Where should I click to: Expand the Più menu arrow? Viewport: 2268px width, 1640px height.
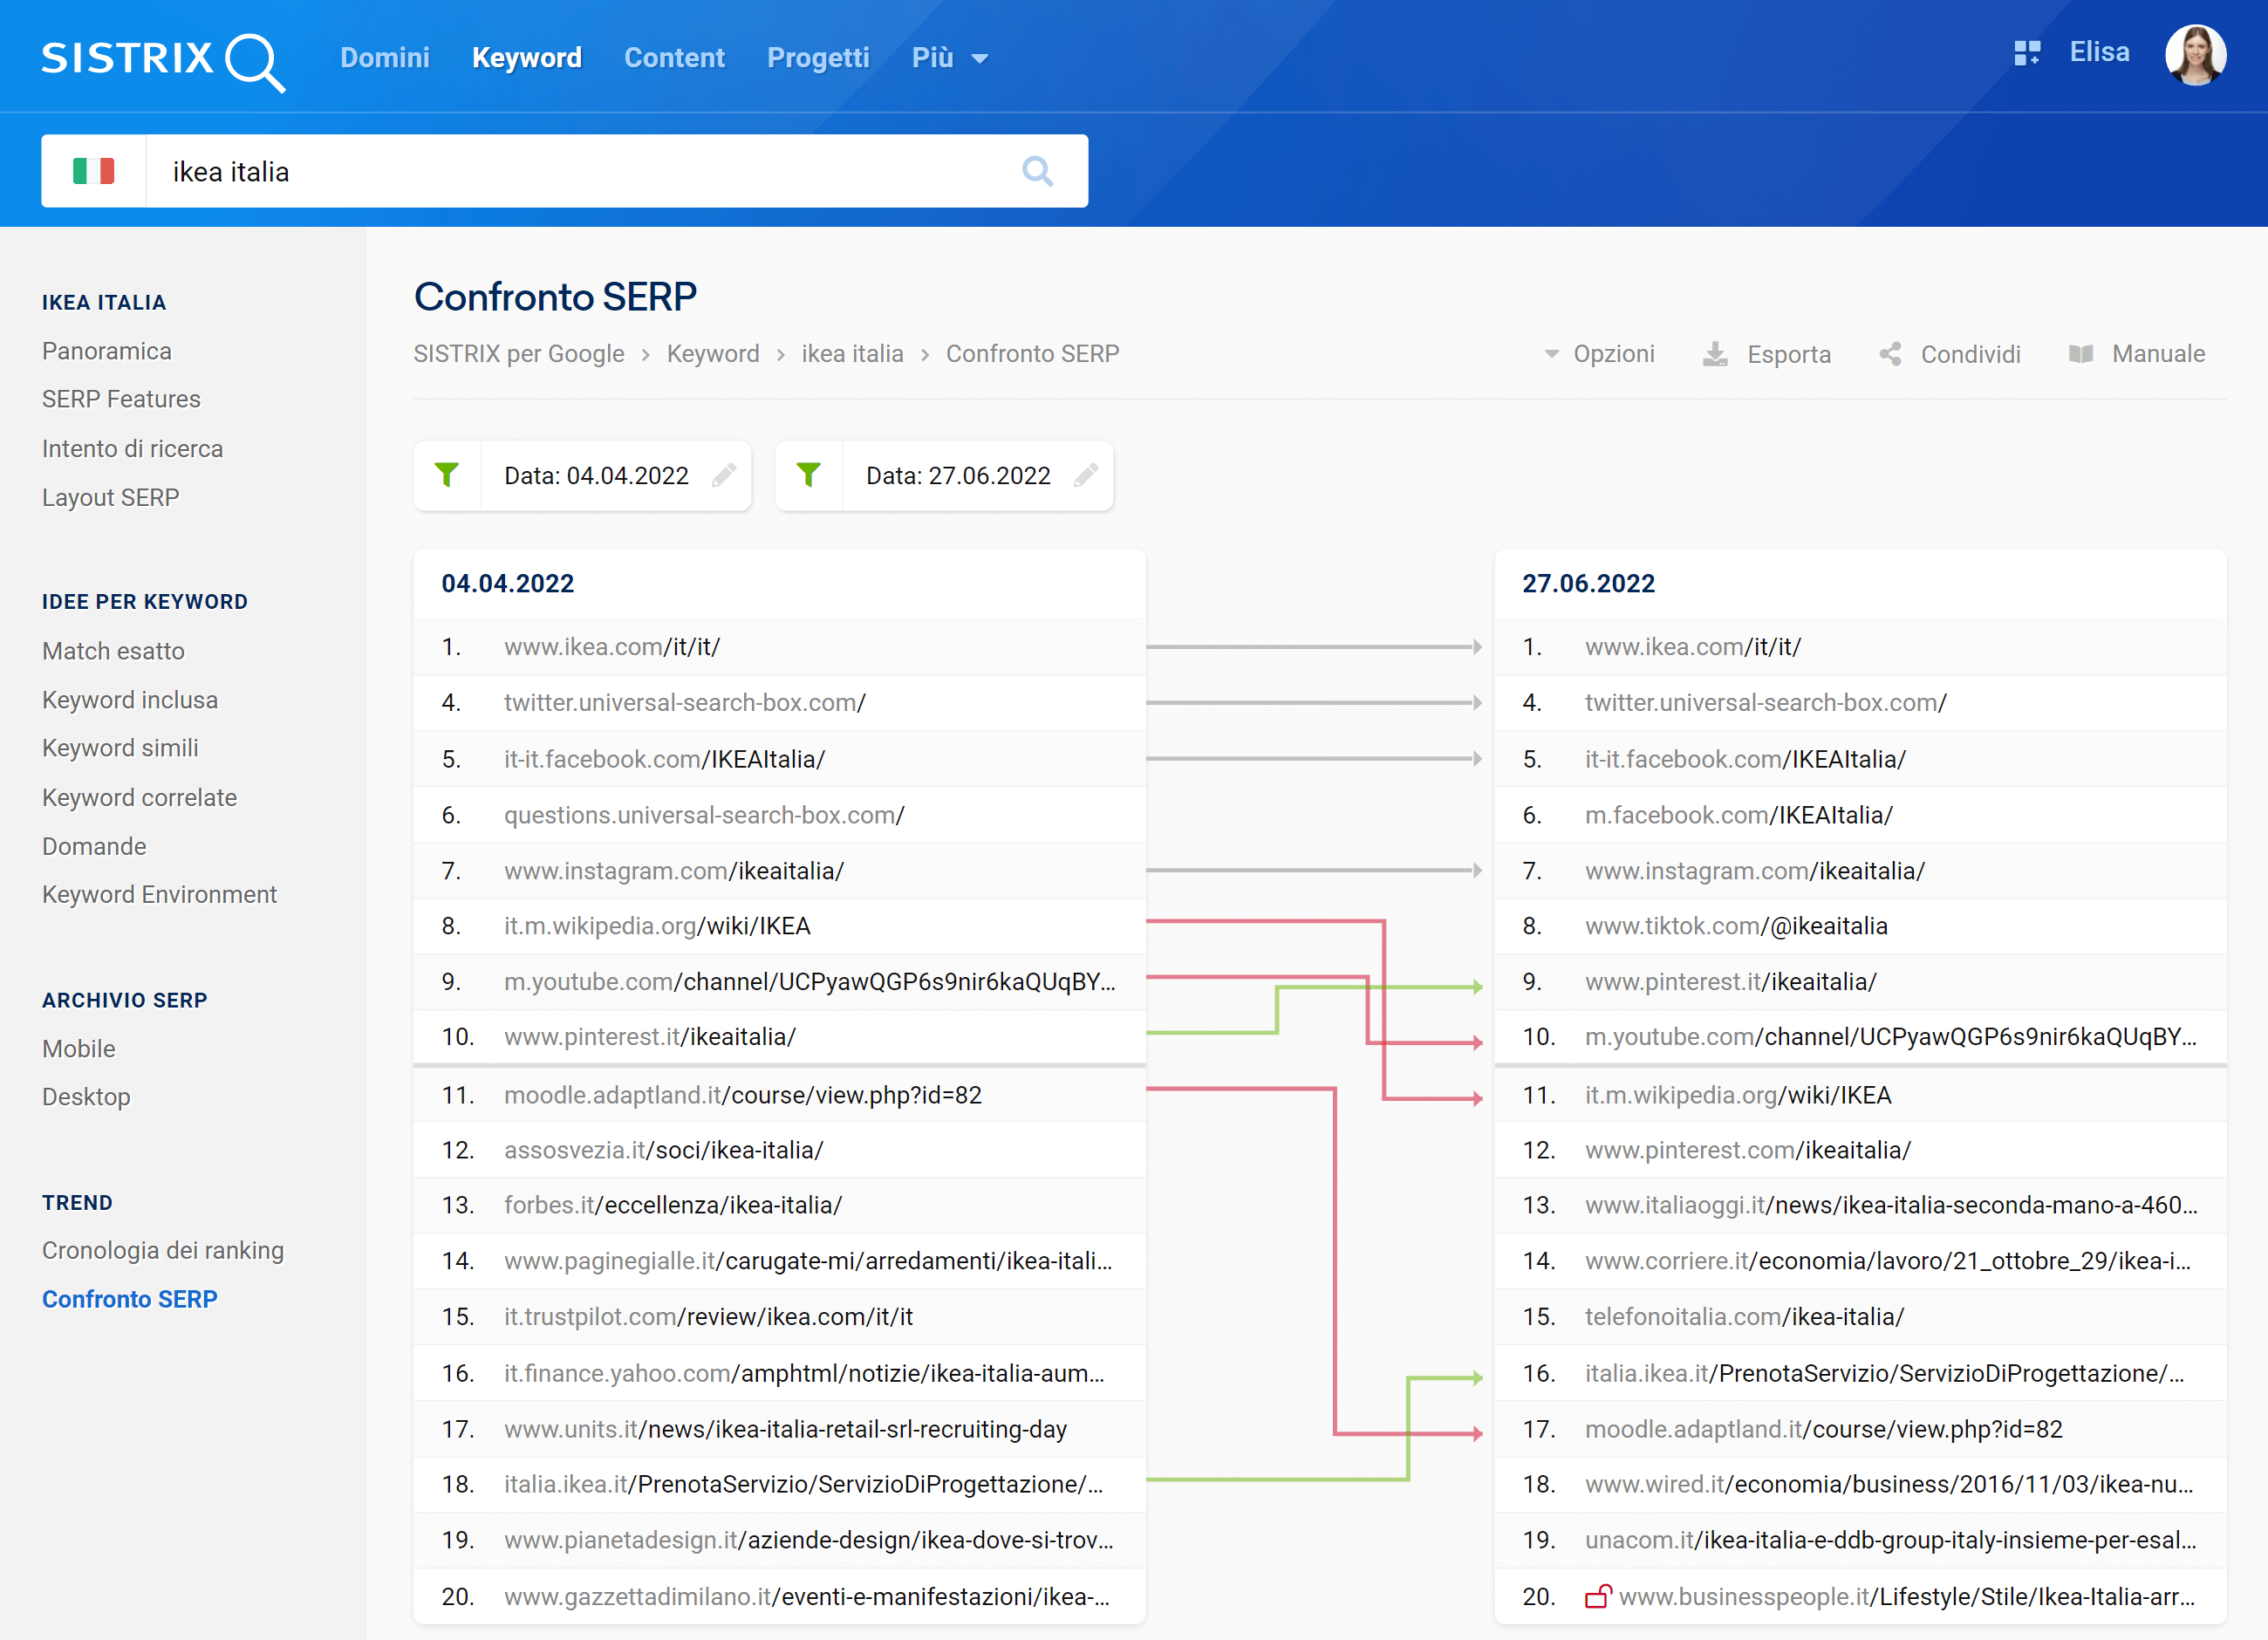point(980,59)
